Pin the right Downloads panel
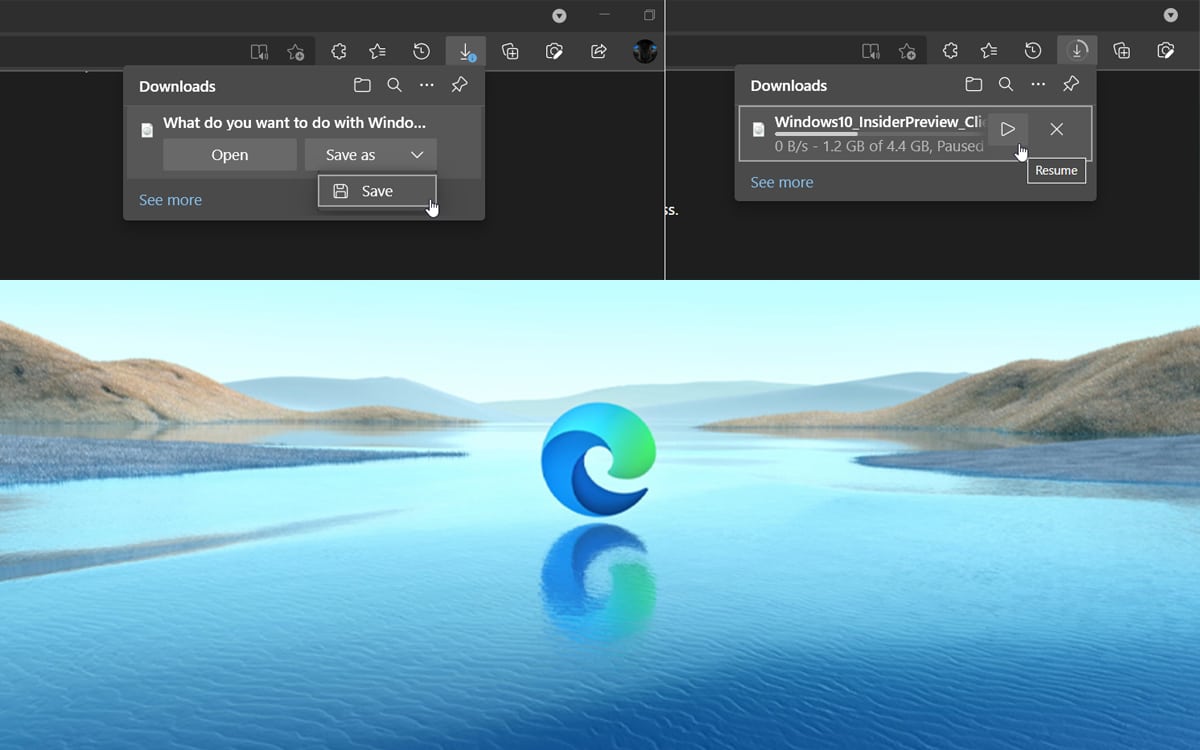Image resolution: width=1200 pixels, height=750 pixels. [x=1070, y=85]
